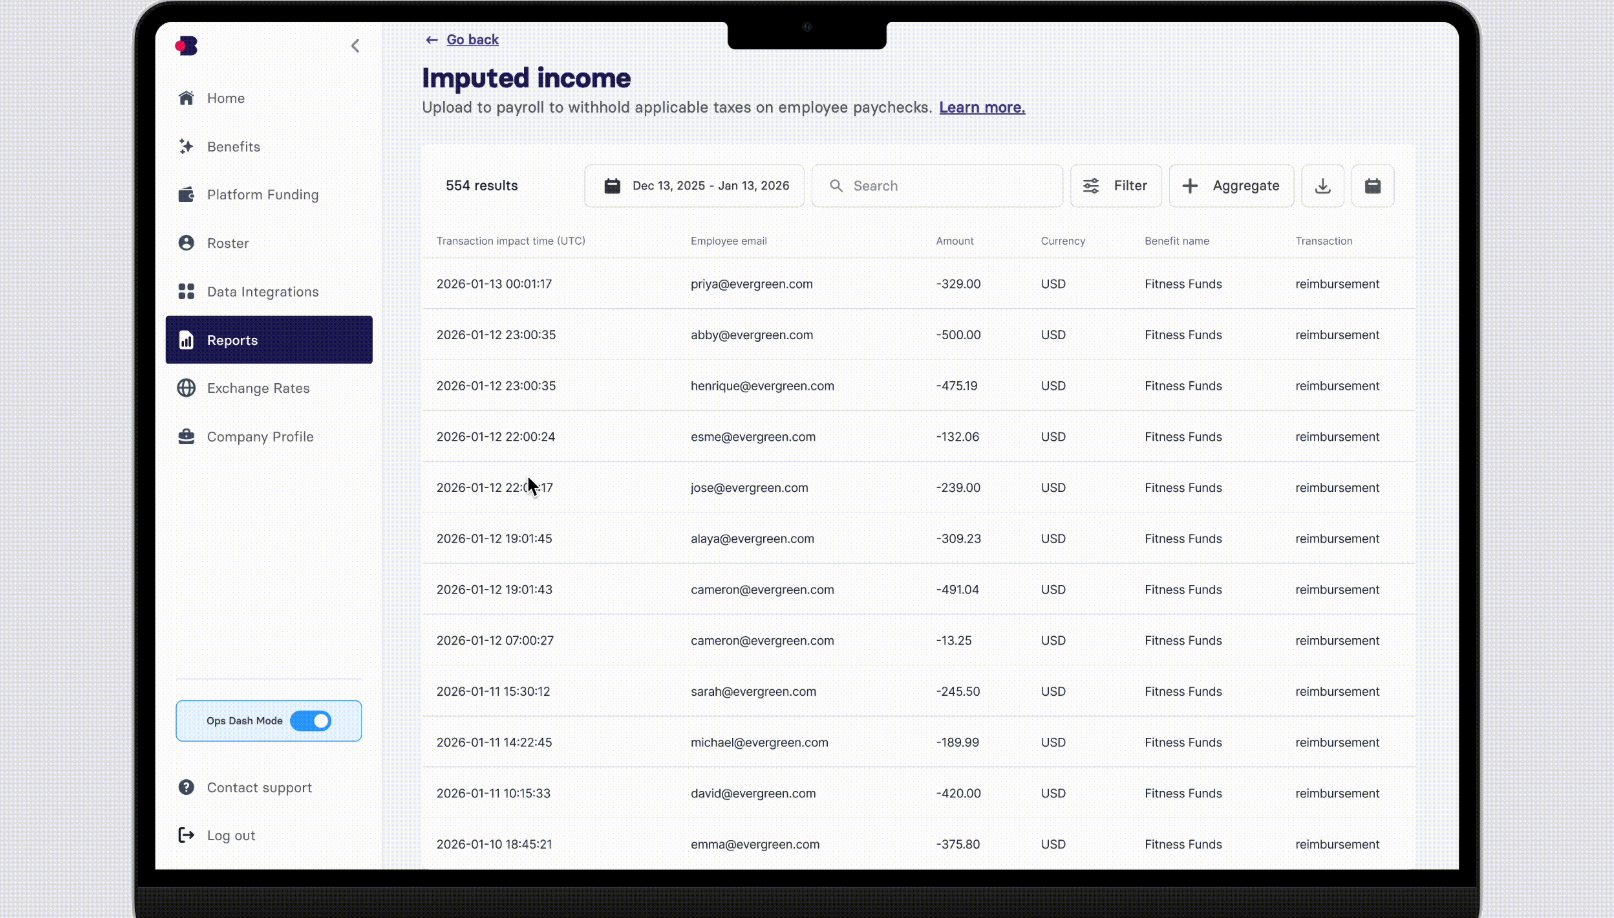Click michael@evergreen.com email
Screen dimensions: 1614x918
click(760, 743)
